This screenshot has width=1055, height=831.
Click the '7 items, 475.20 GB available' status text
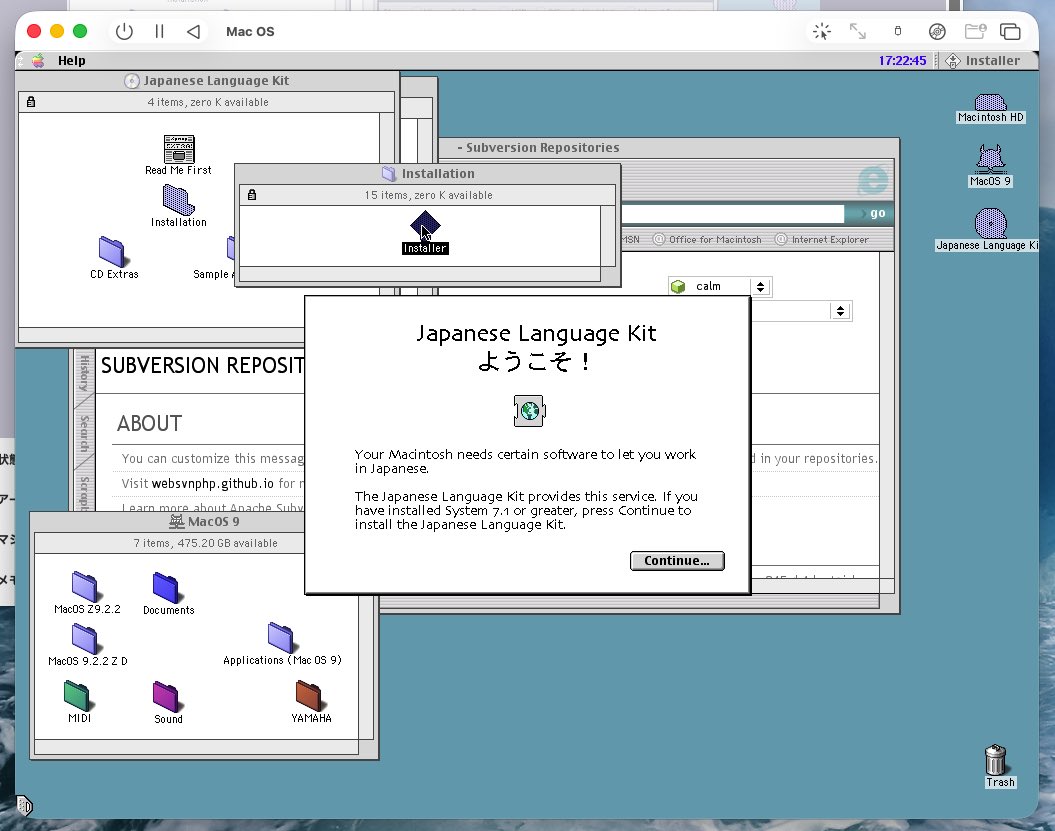coord(205,543)
